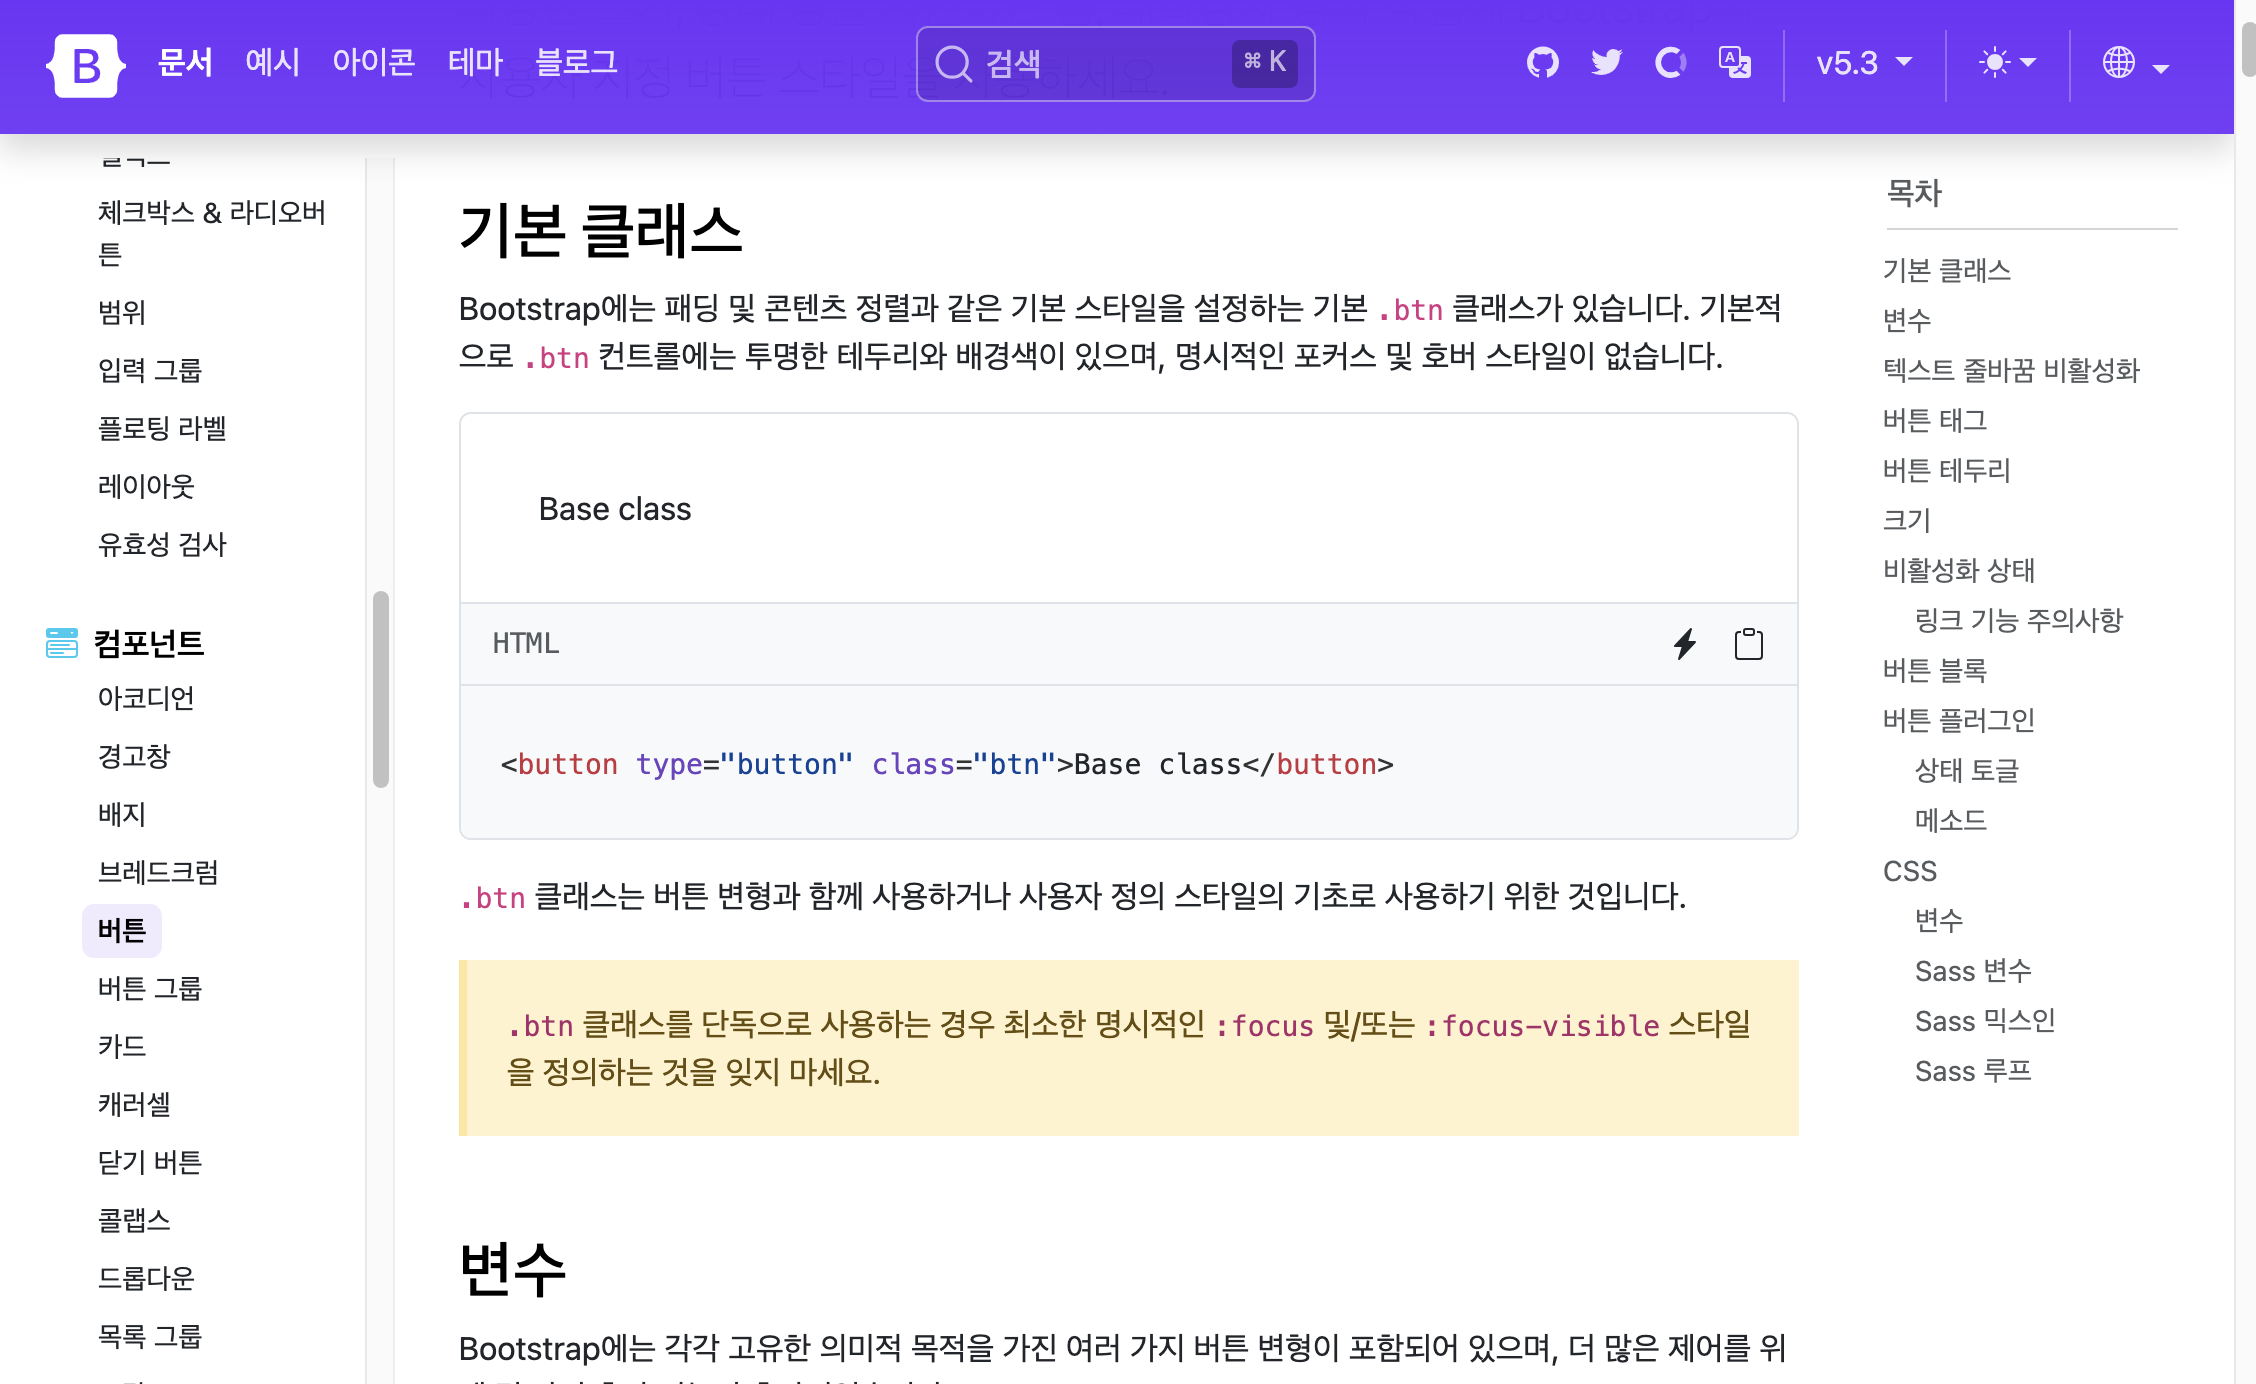Click the sidebar scrollbar thumb

380,690
